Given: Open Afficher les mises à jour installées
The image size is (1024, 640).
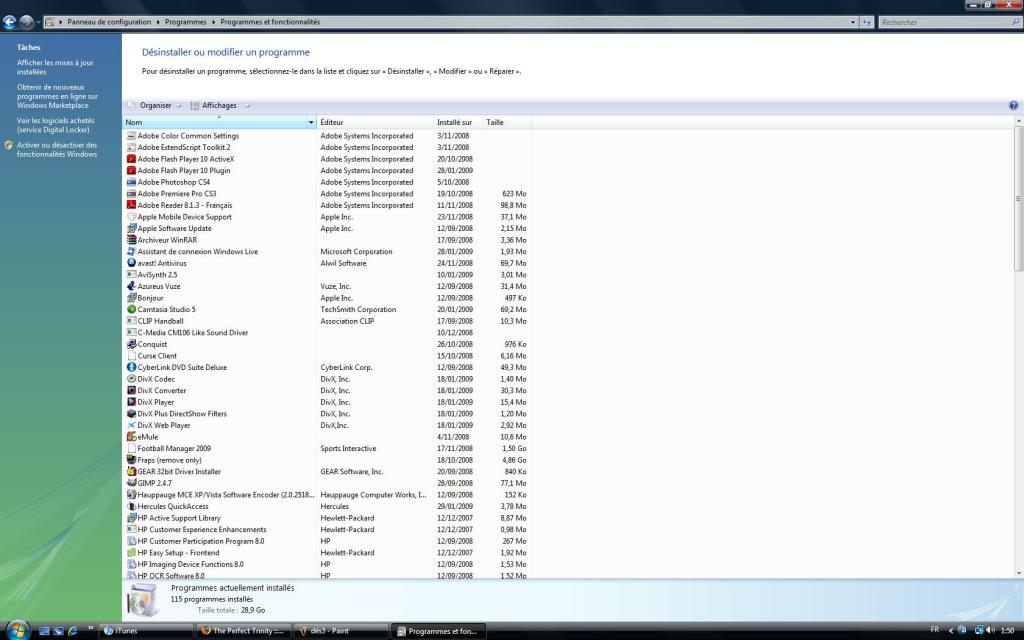Looking at the screenshot, I should point(55,67).
